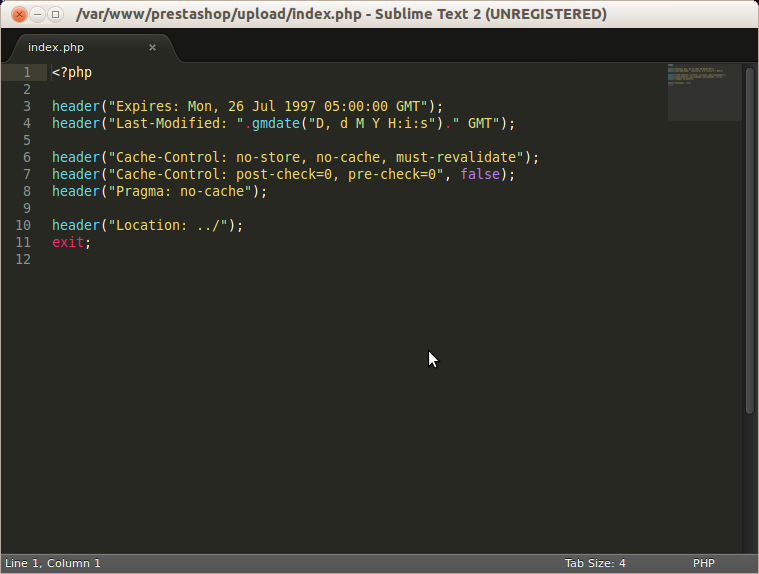
Task: Minimize the Sublime Text window
Action: point(37,15)
